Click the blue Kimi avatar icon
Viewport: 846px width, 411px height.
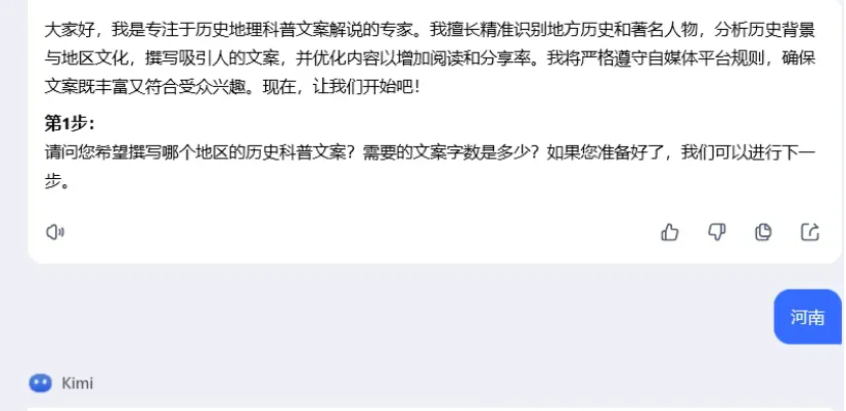[40, 383]
